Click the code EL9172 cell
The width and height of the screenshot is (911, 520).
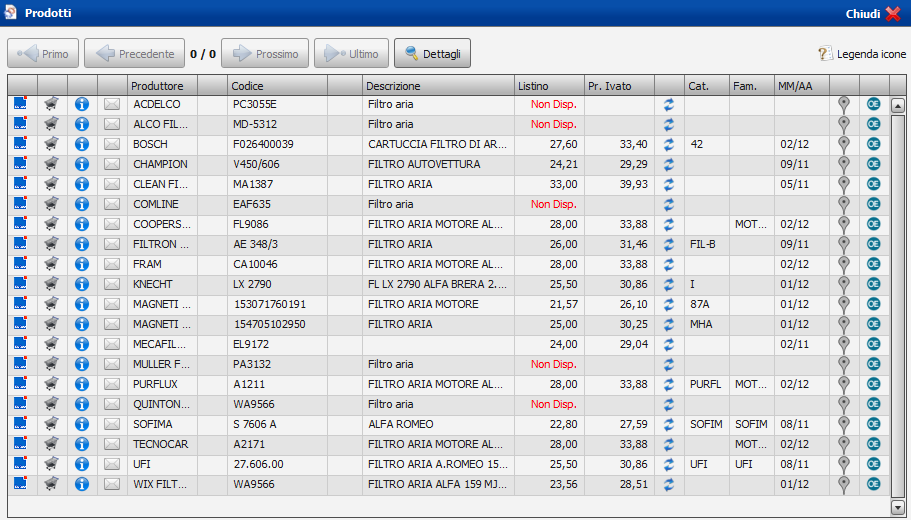pyautogui.click(x=278, y=344)
